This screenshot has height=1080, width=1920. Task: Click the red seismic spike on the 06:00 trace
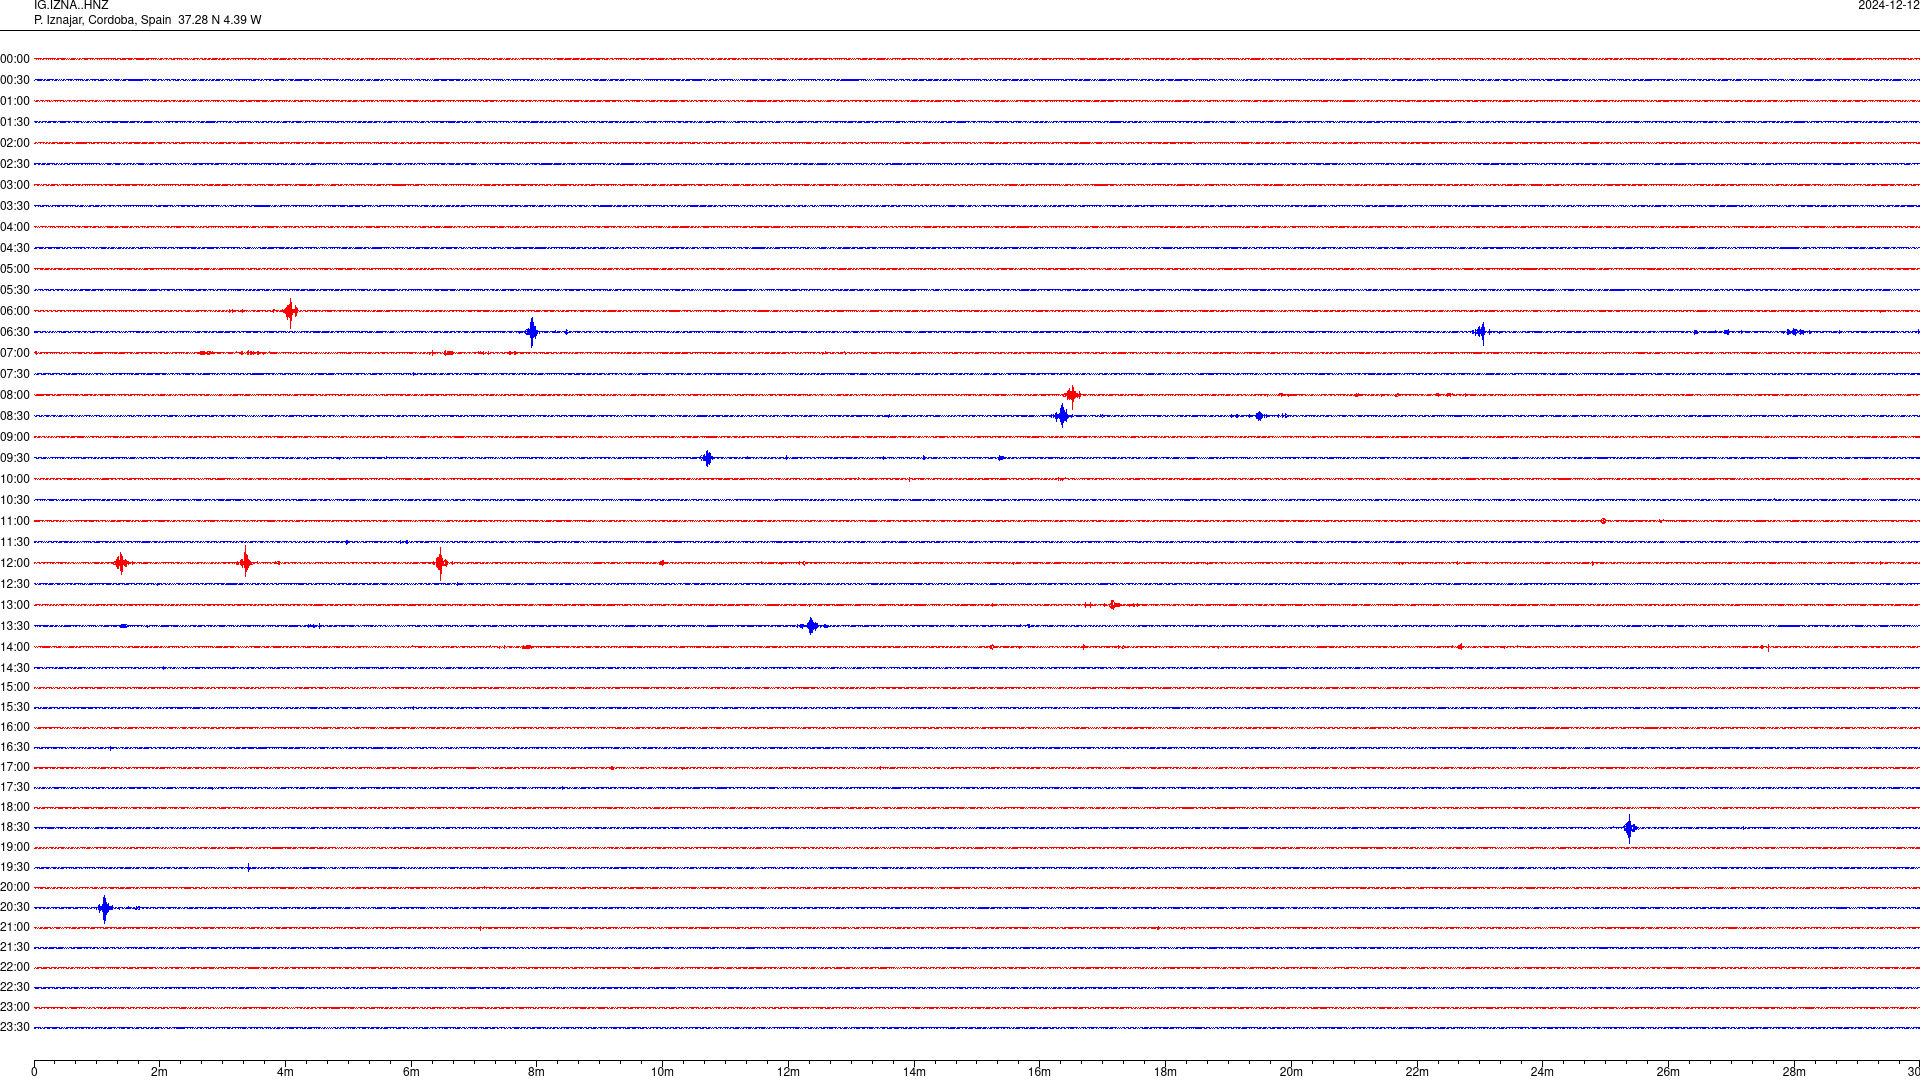290,312
